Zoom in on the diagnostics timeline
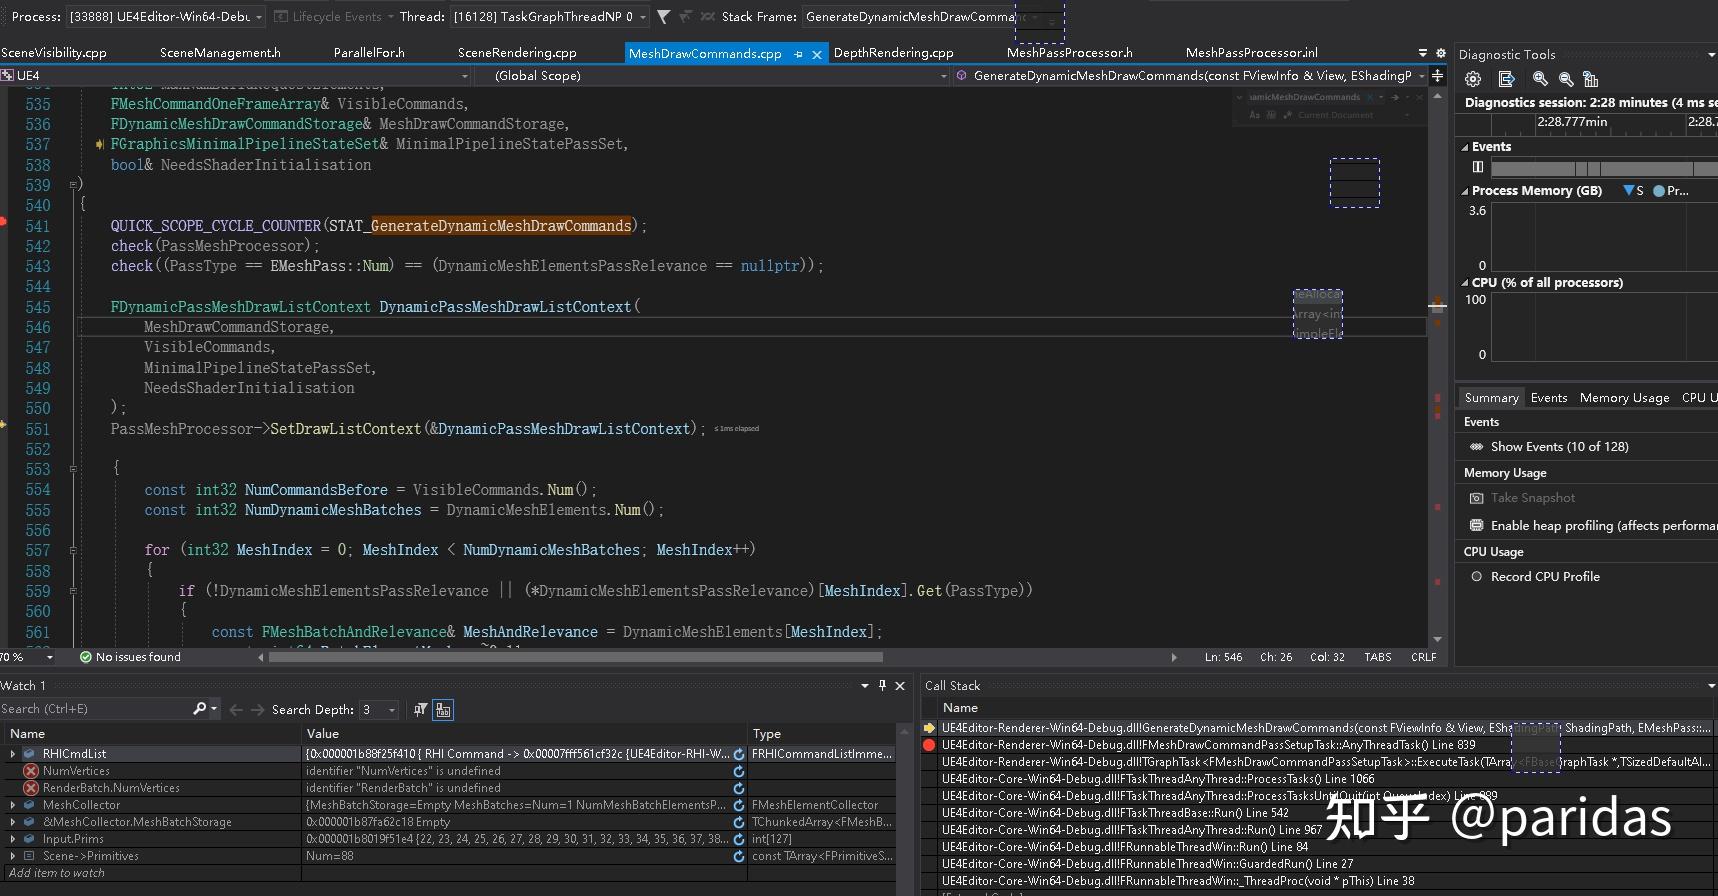Screen dimensions: 1718x896 pyautogui.click(x=1540, y=79)
